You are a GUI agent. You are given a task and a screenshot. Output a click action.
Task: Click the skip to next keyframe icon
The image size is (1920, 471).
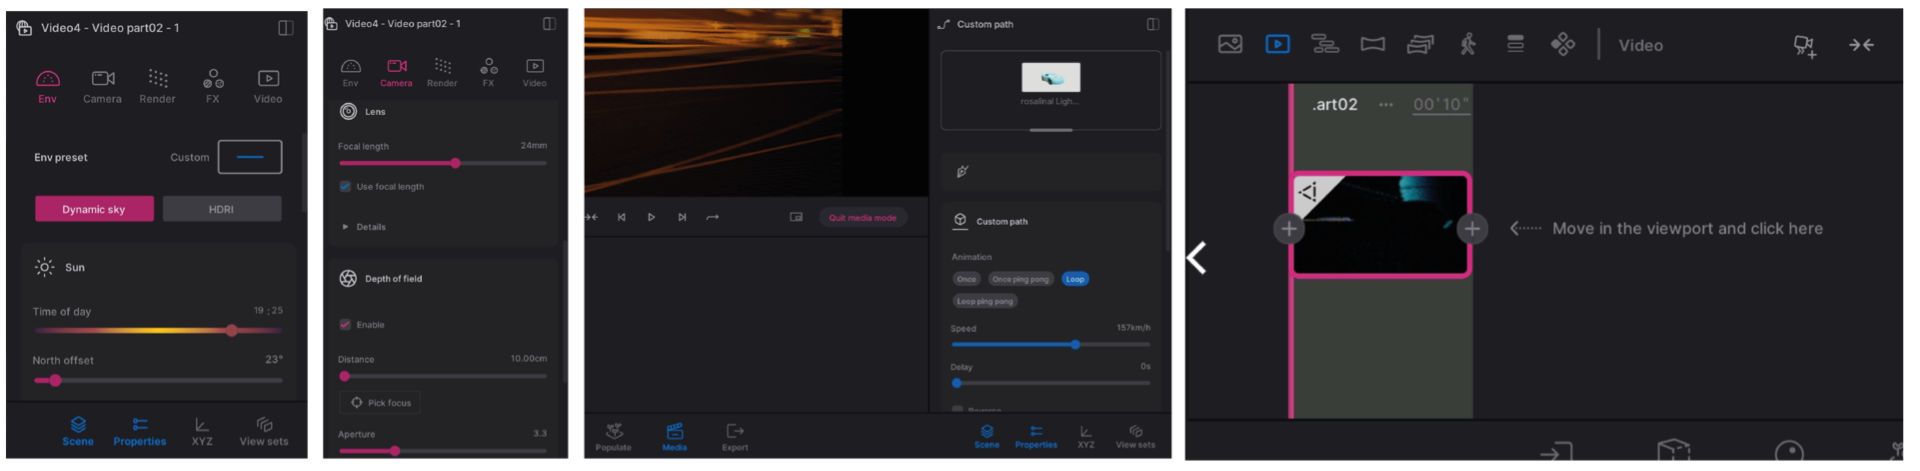tap(682, 217)
